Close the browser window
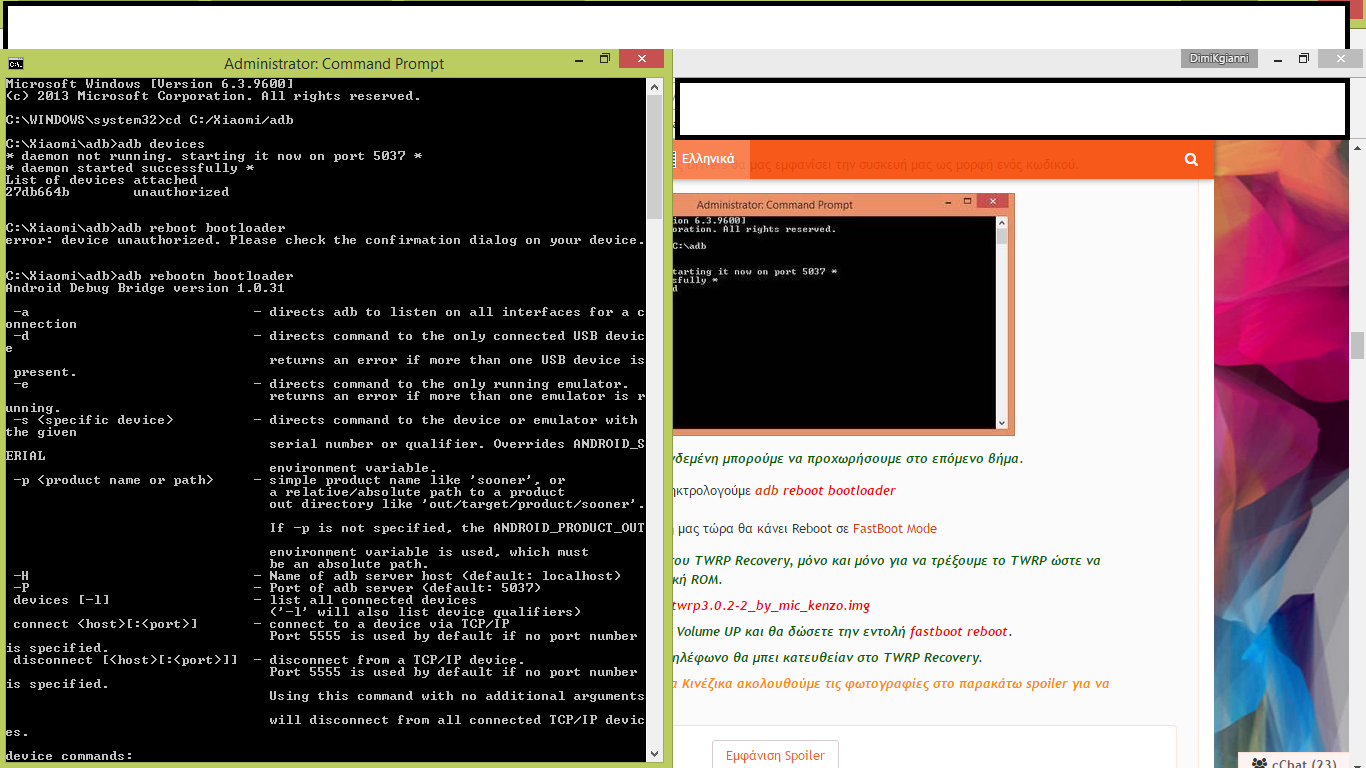This screenshot has width=1366, height=768. [1338, 59]
